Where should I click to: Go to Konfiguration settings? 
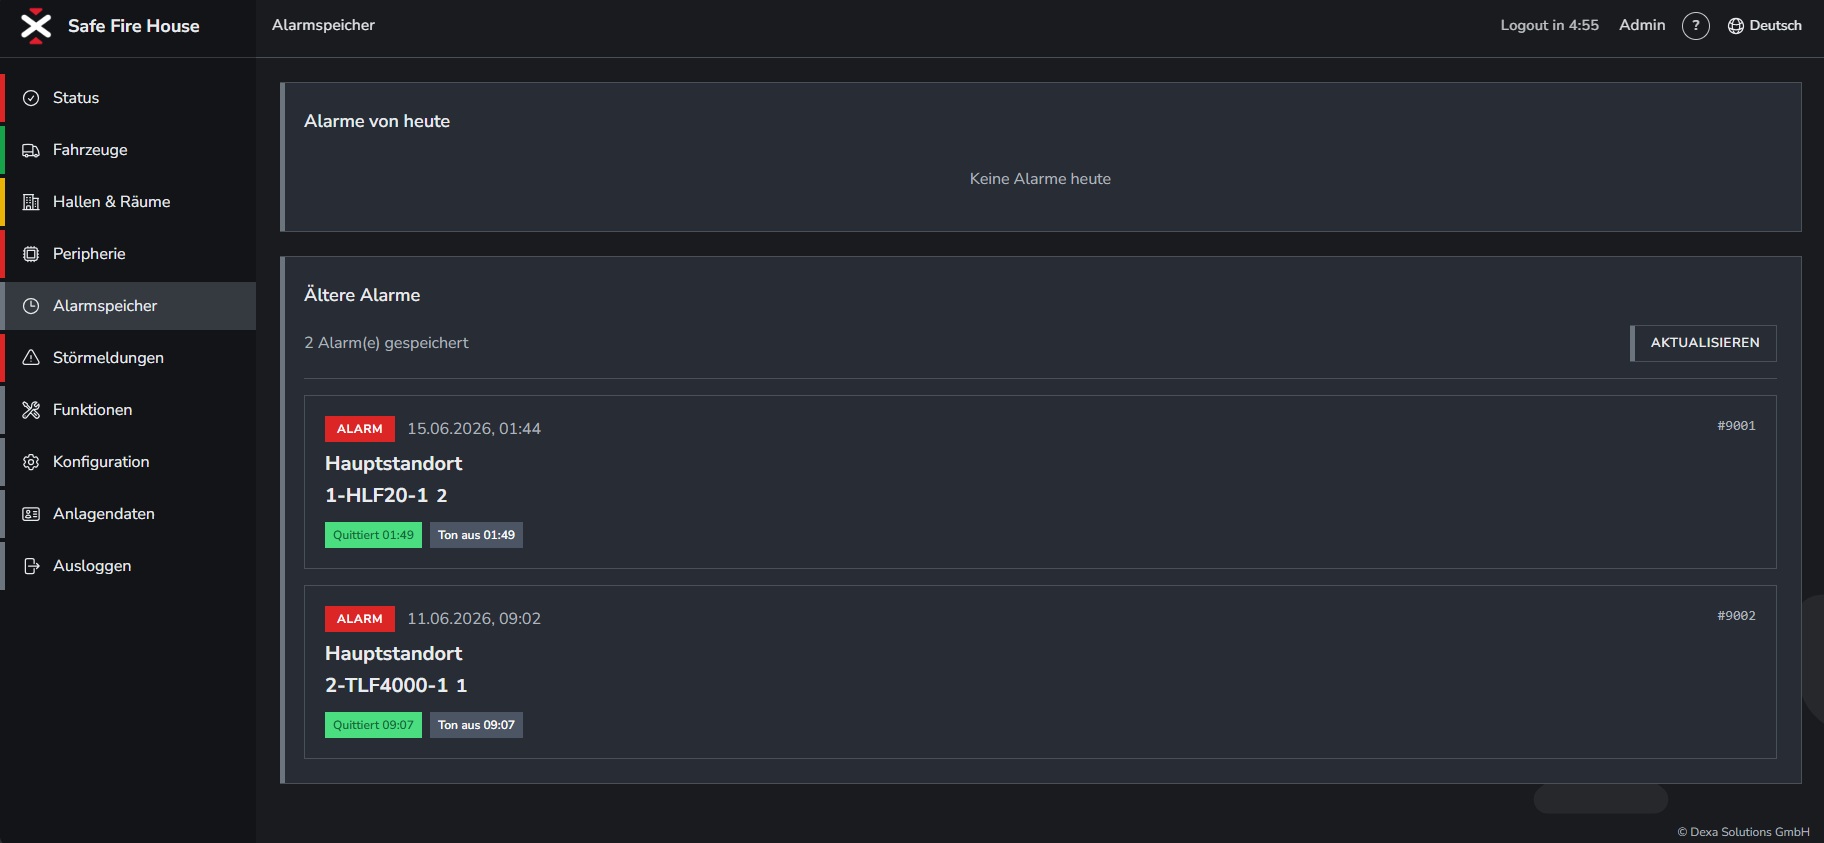pyautogui.click(x=128, y=462)
